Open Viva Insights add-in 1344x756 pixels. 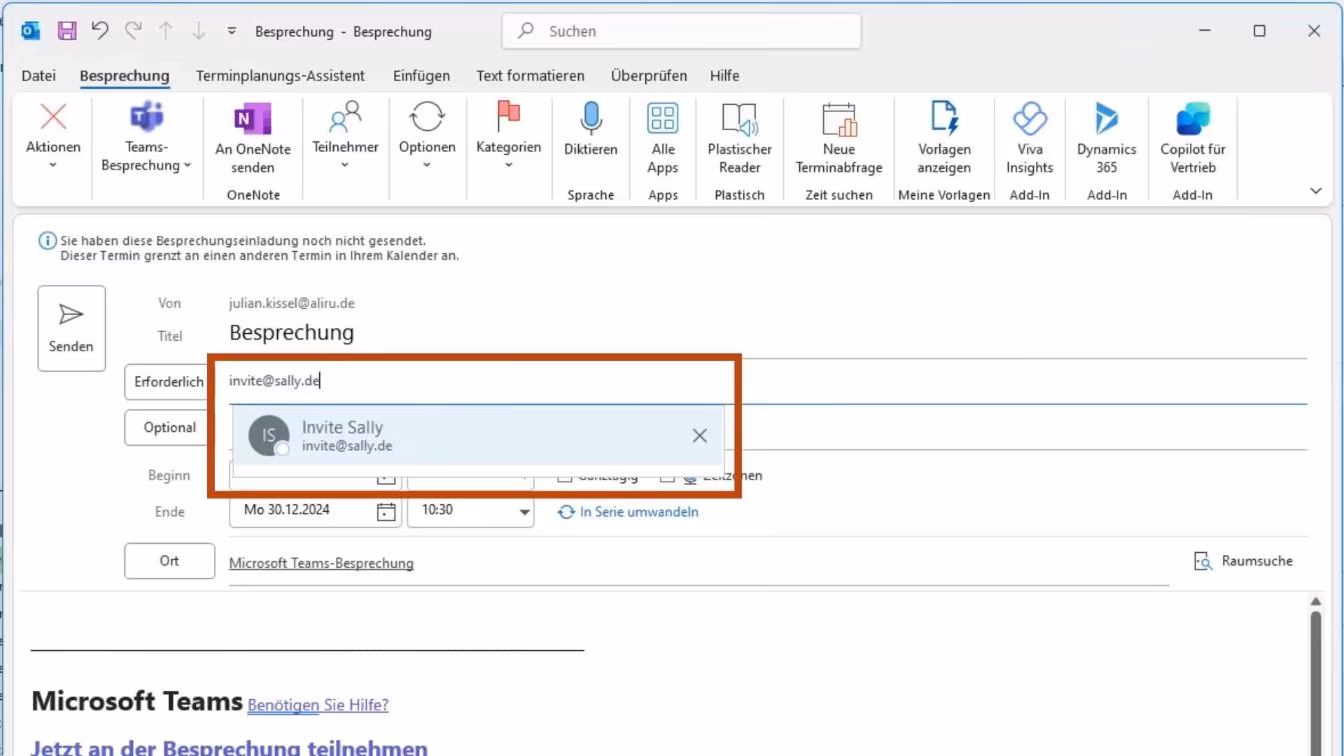(x=1029, y=138)
